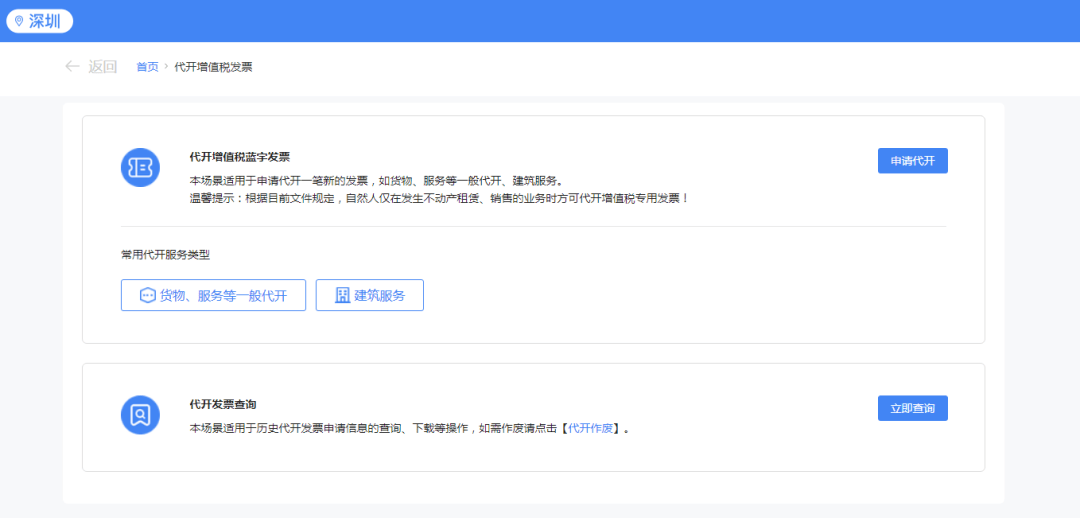
Task: Click the building icon in 建筑服务
Action: 343,295
